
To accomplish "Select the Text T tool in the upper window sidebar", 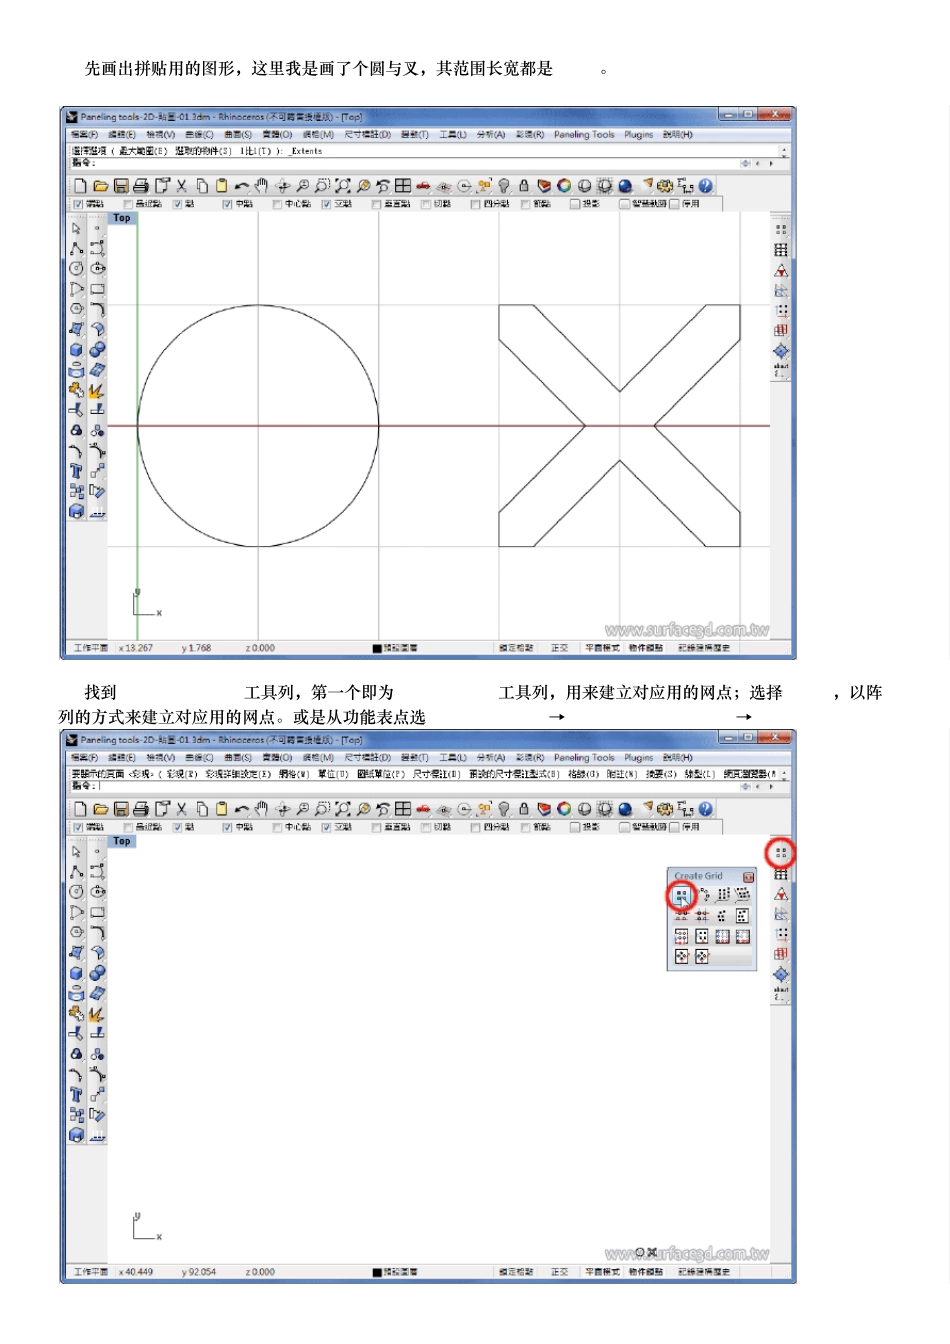I will click(76, 471).
